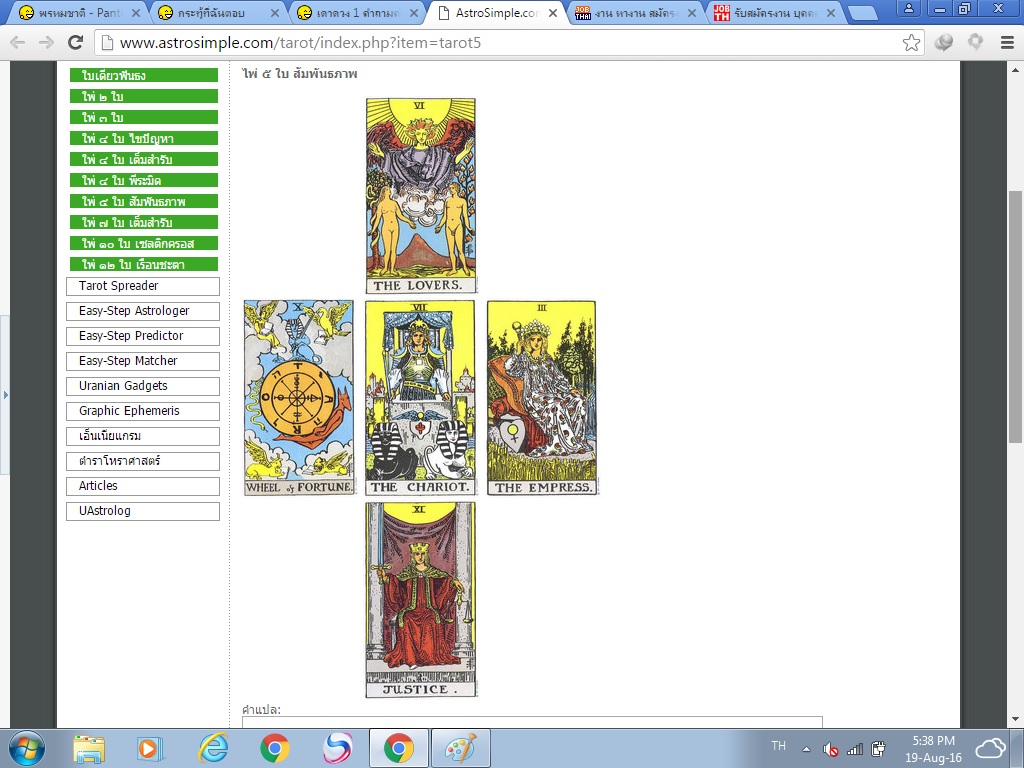The image size is (1024, 768).
Task: Open the ตำราโหราศาสตร์ section
Action: pyautogui.click(x=142, y=461)
